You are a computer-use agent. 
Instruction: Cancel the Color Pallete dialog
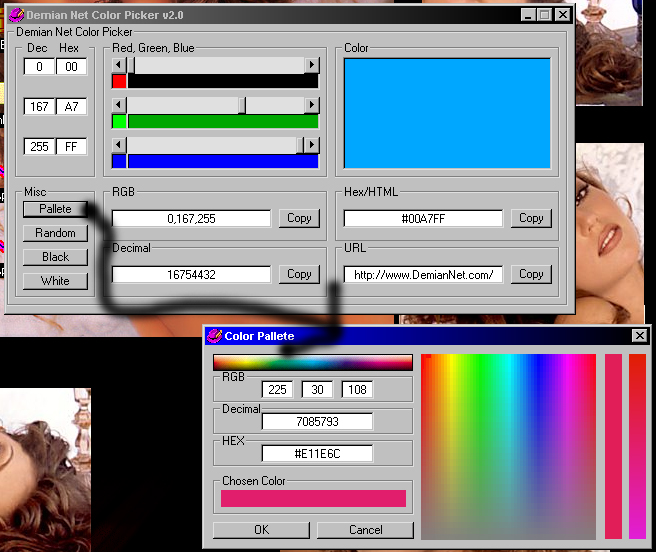click(365, 530)
